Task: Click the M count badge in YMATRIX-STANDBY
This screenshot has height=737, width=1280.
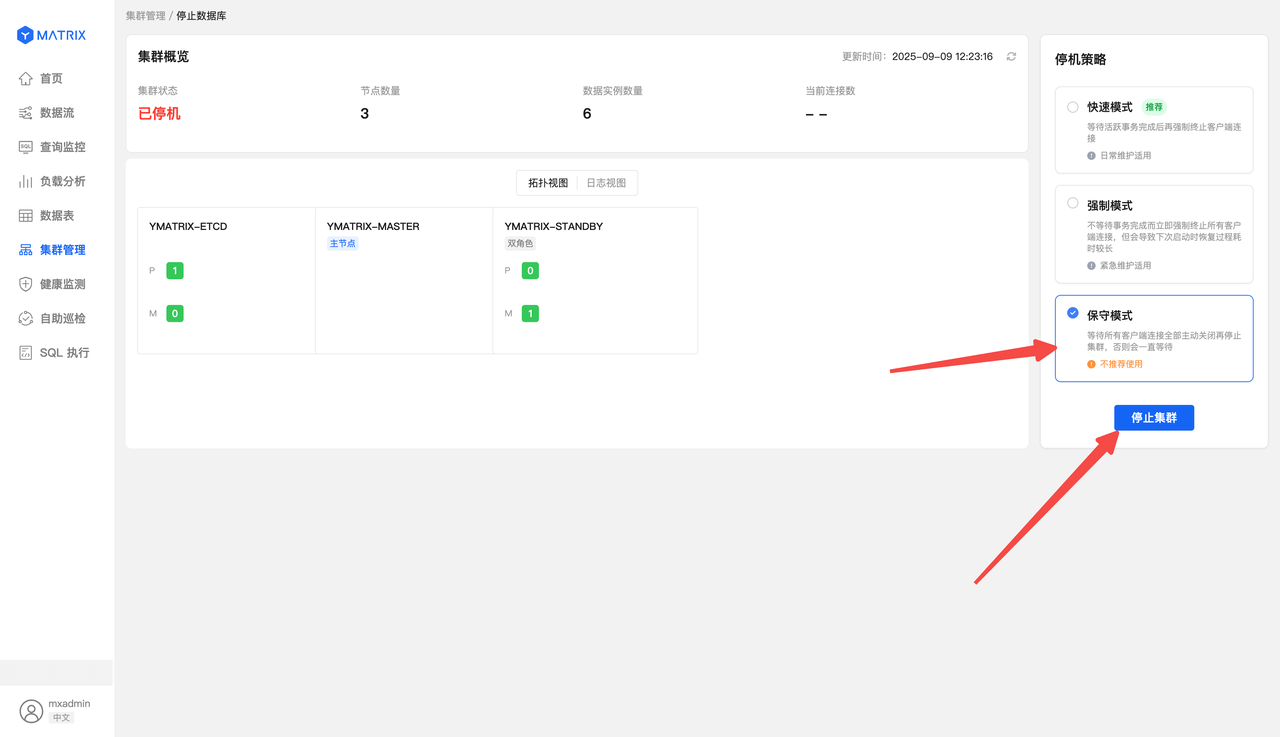Action: point(530,314)
